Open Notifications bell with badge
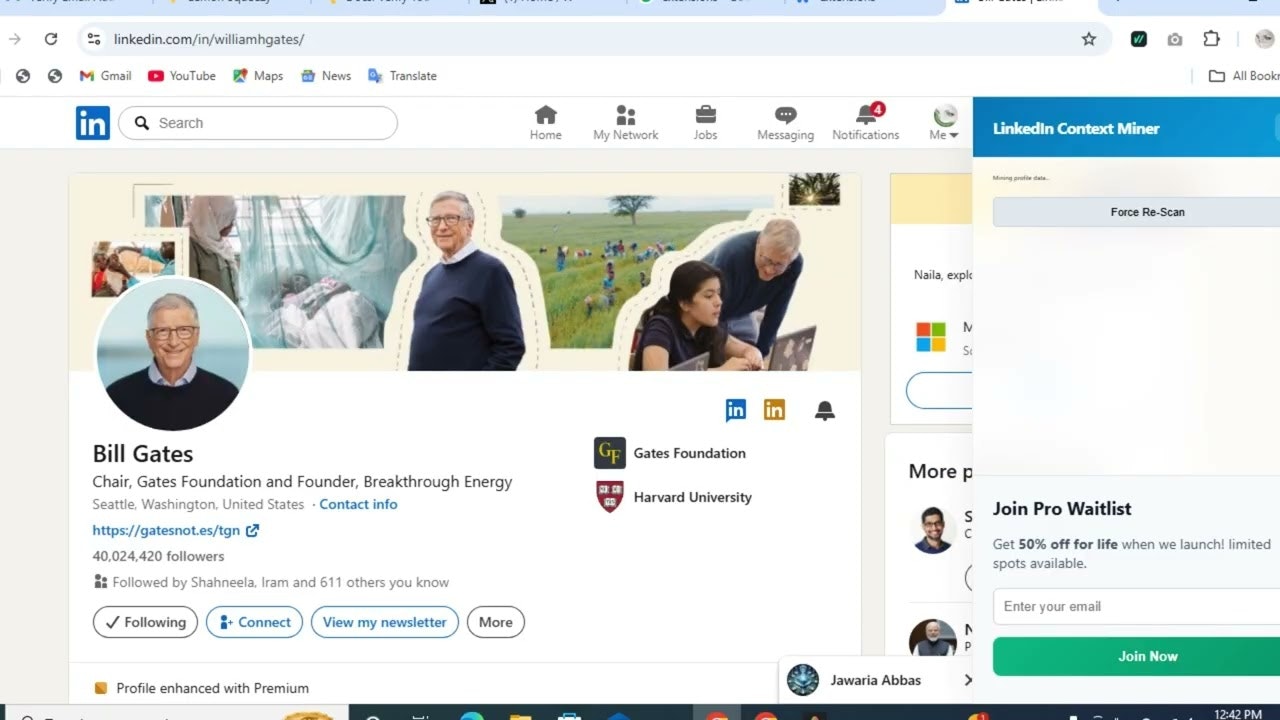 pyautogui.click(x=866, y=123)
